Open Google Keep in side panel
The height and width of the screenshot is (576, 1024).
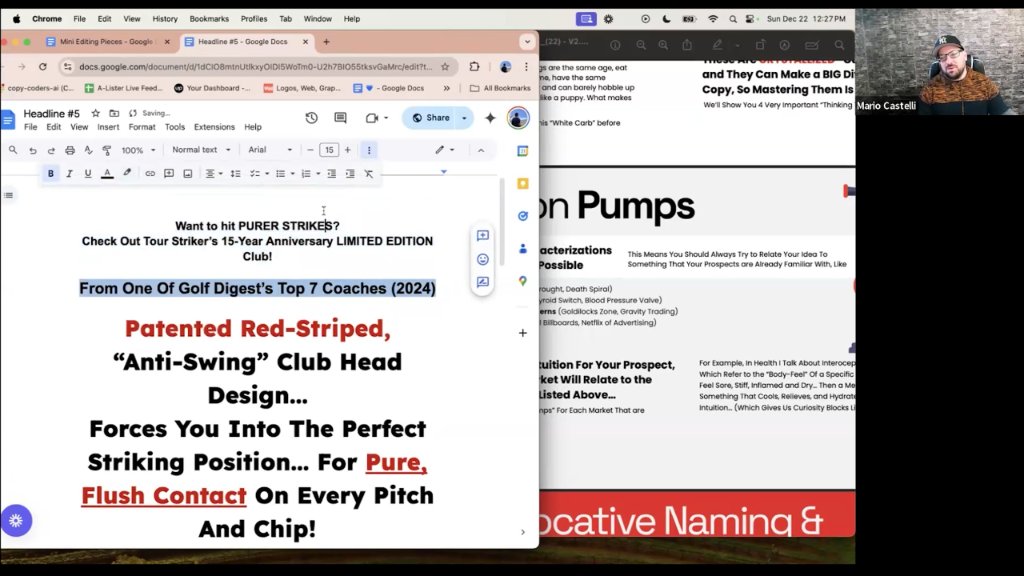(x=522, y=184)
